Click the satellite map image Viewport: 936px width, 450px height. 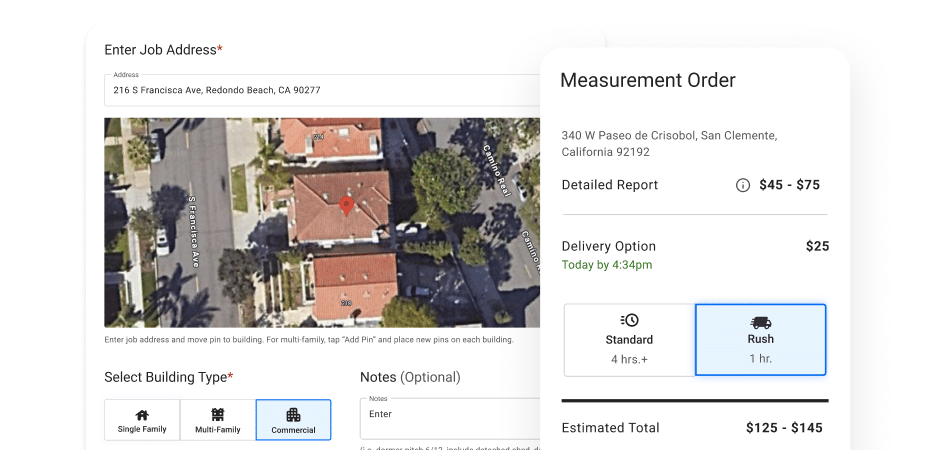click(322, 223)
